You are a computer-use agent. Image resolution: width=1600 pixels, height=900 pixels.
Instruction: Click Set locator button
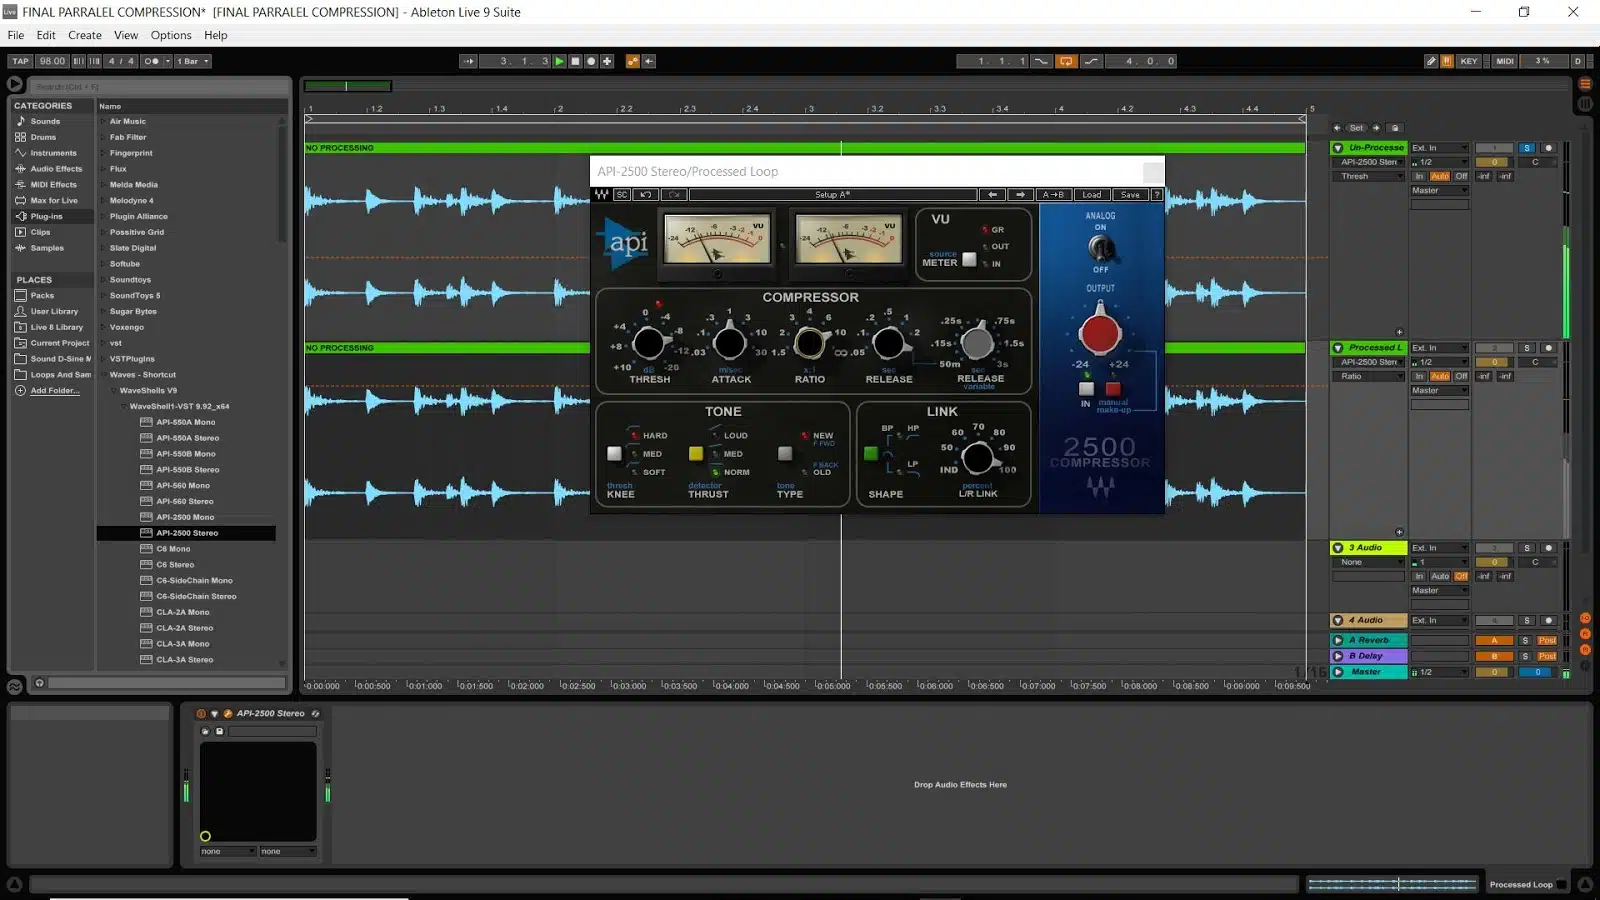[x=1356, y=128]
